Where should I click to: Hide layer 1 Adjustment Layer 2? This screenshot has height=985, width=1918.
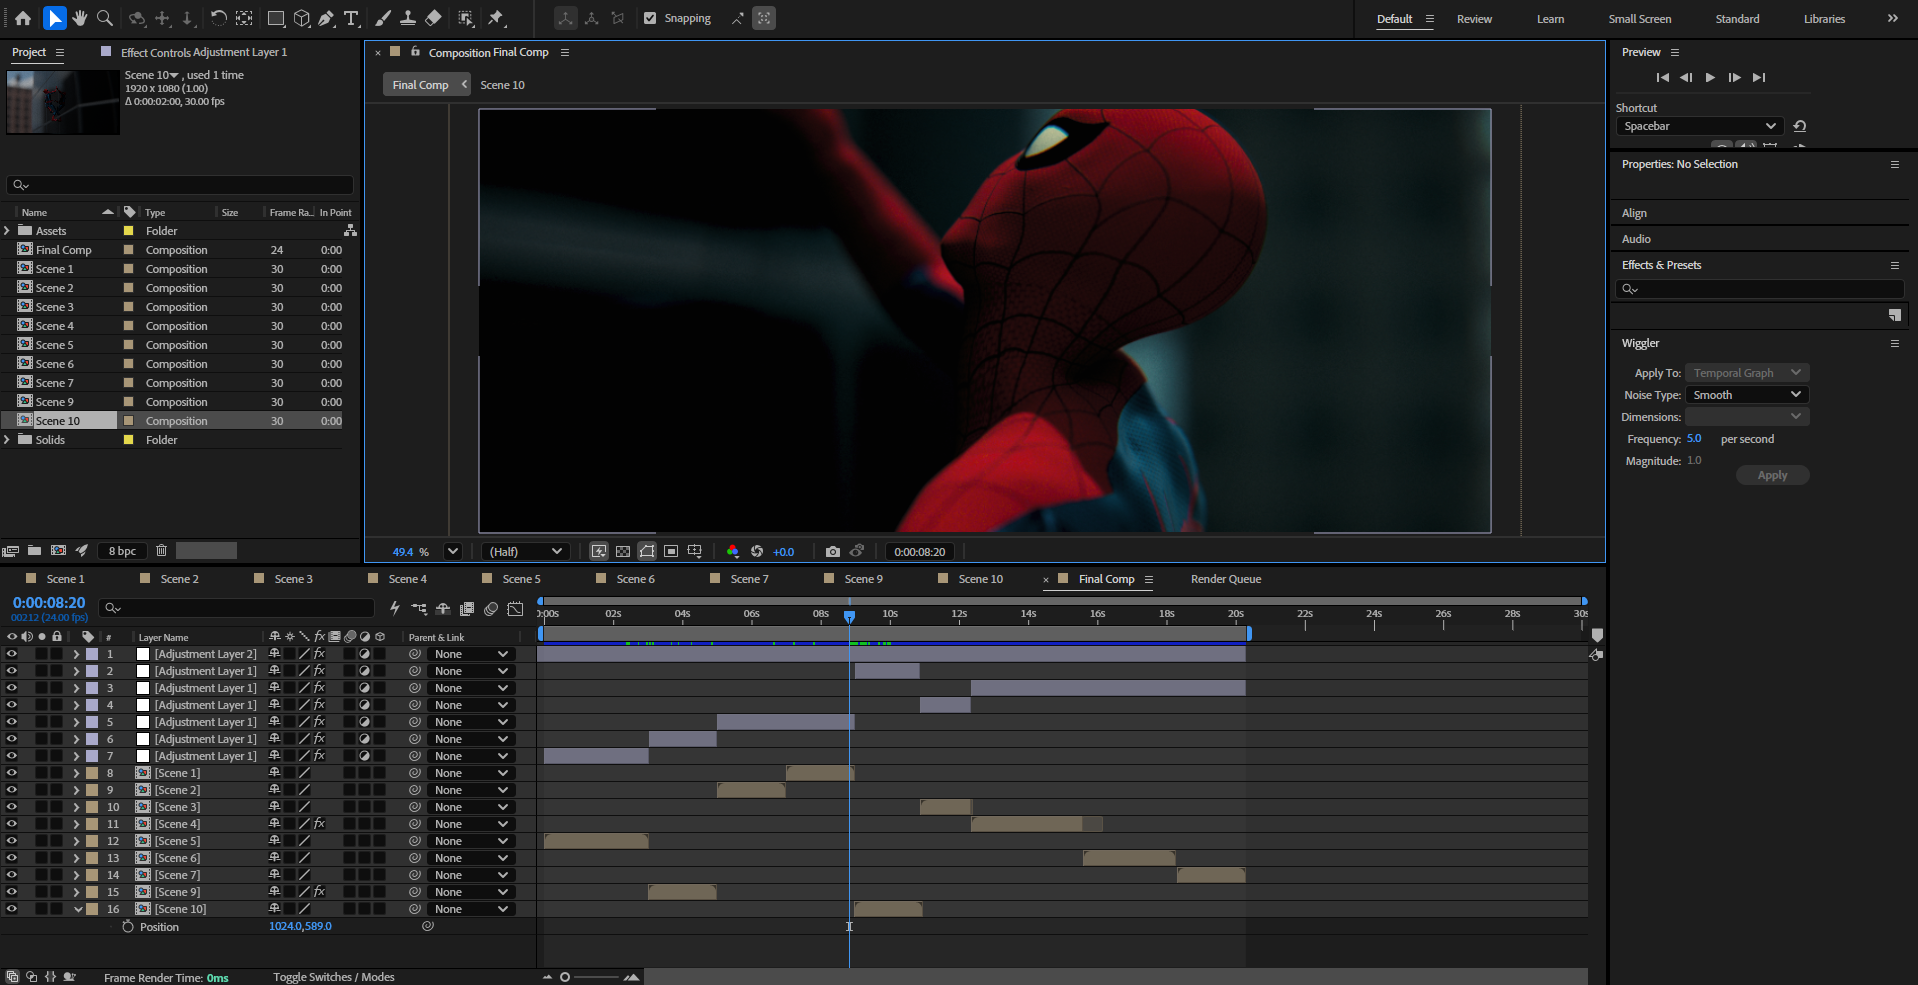12,654
